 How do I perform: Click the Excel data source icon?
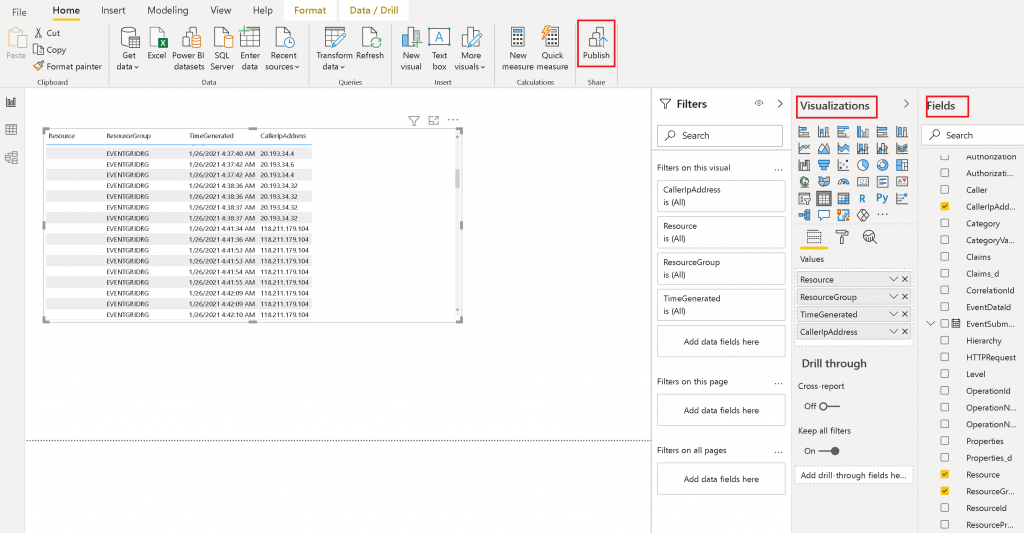pyautogui.click(x=157, y=47)
